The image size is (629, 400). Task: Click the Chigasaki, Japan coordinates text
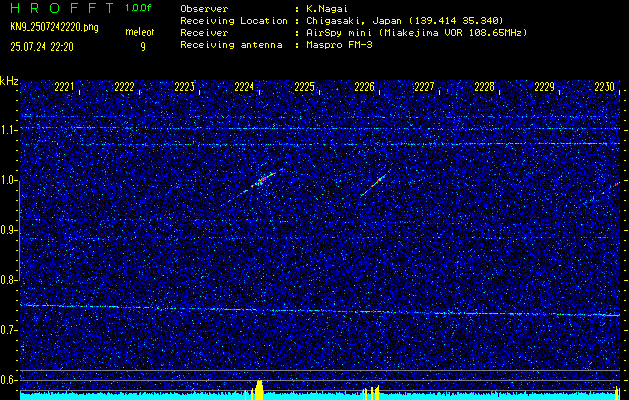pos(404,21)
